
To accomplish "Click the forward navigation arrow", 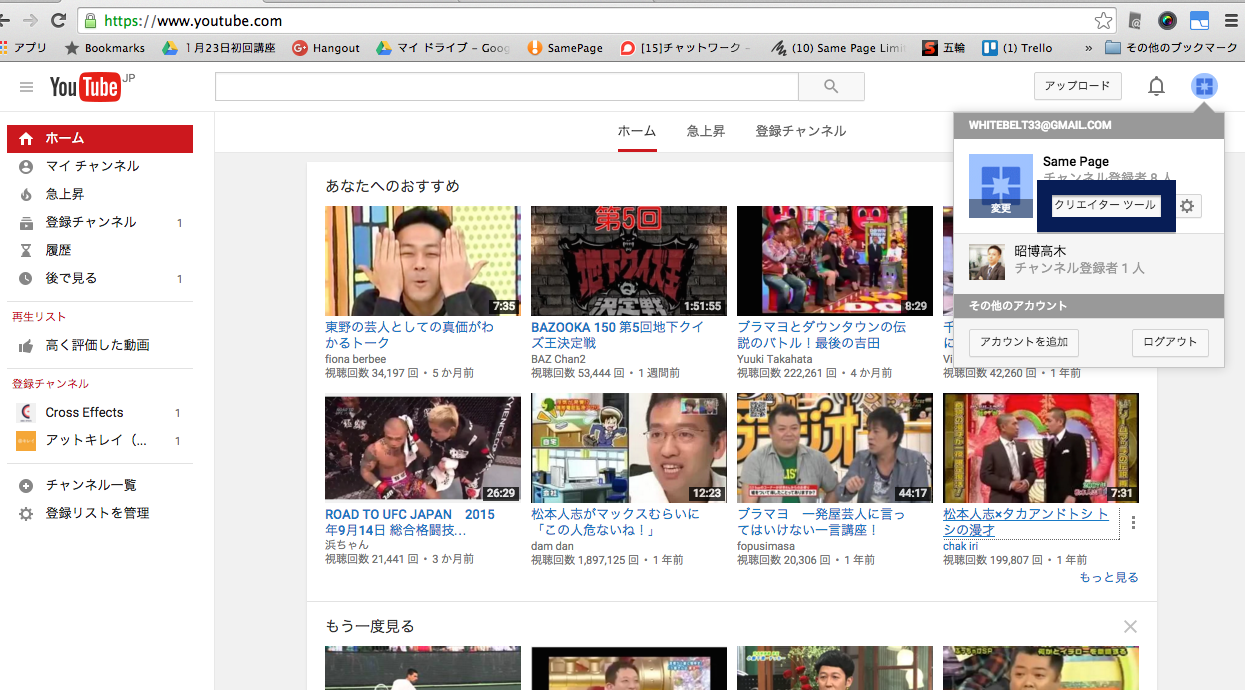I will tap(30, 20).
